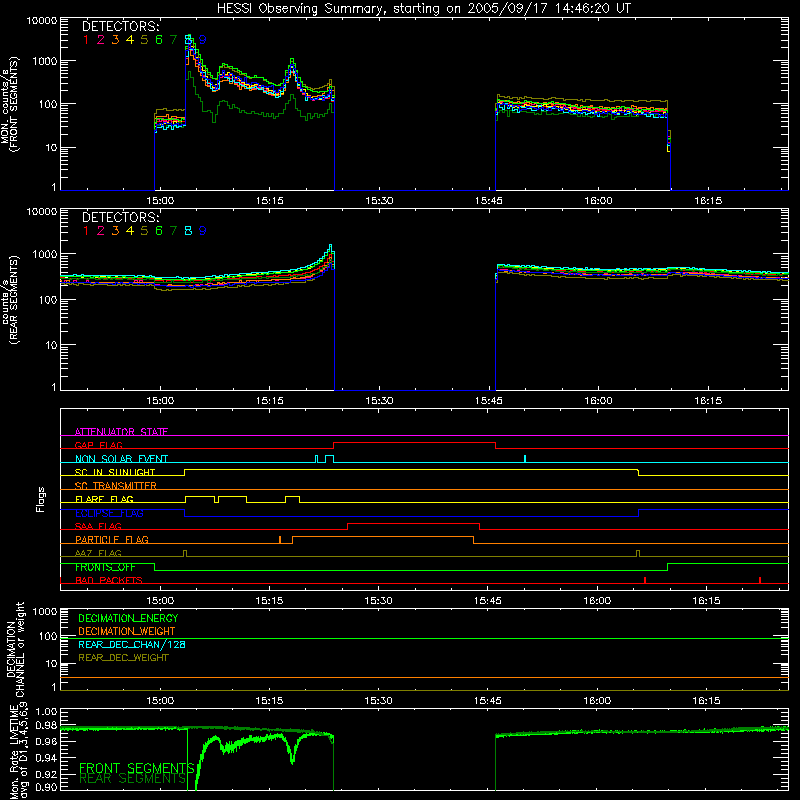
Task: Click the ECLIPSE_FLAG label
Action: 109,513
